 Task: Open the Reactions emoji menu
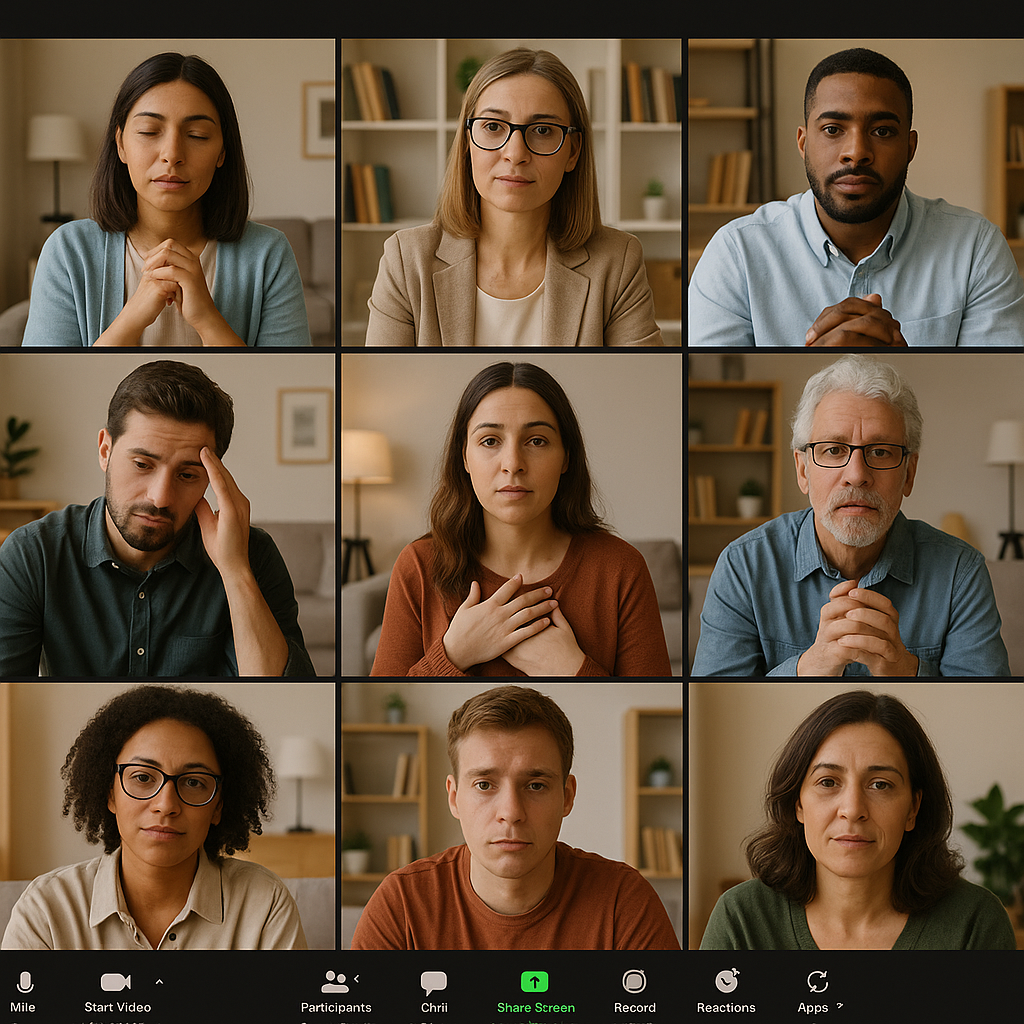(x=726, y=981)
